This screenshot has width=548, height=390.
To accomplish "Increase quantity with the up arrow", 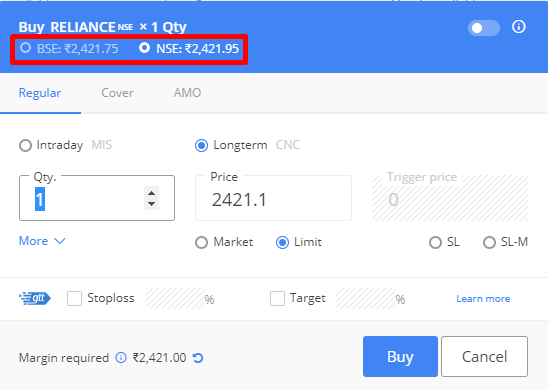I will tap(152, 193).
